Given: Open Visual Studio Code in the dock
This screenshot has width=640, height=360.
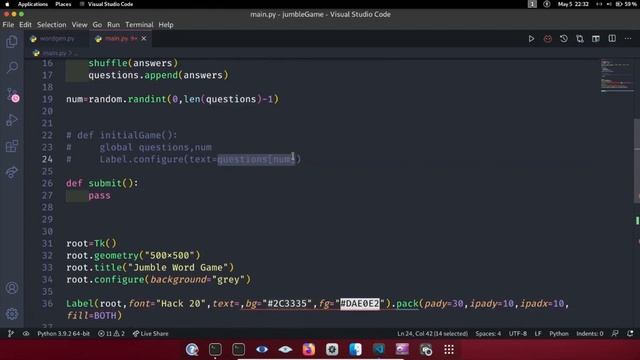Looking at the screenshot, I should pyautogui.click(x=378, y=349).
